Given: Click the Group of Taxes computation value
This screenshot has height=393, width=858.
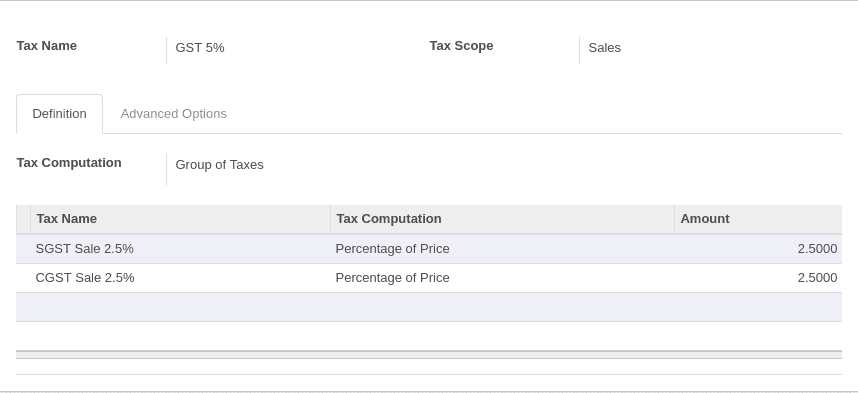Looking at the screenshot, I should [x=219, y=165].
